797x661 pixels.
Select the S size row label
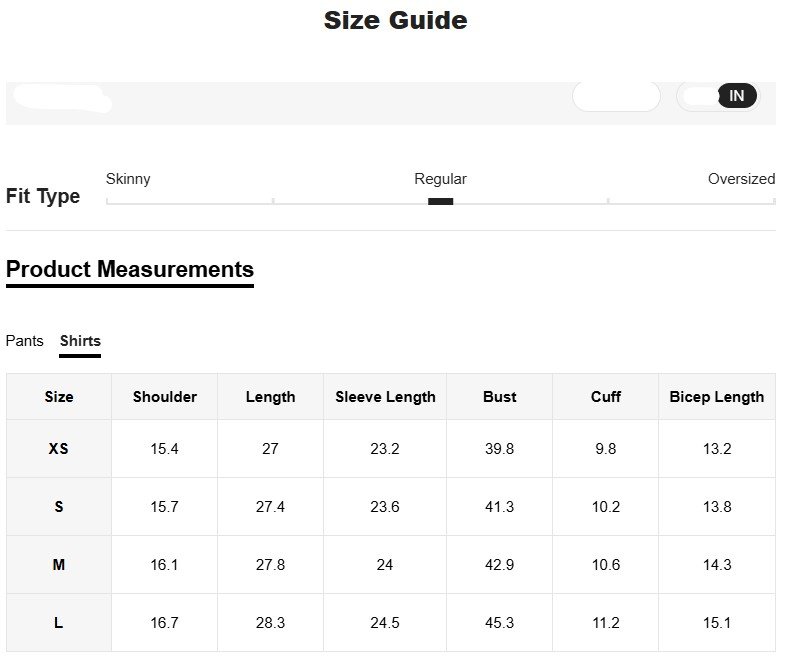click(59, 507)
